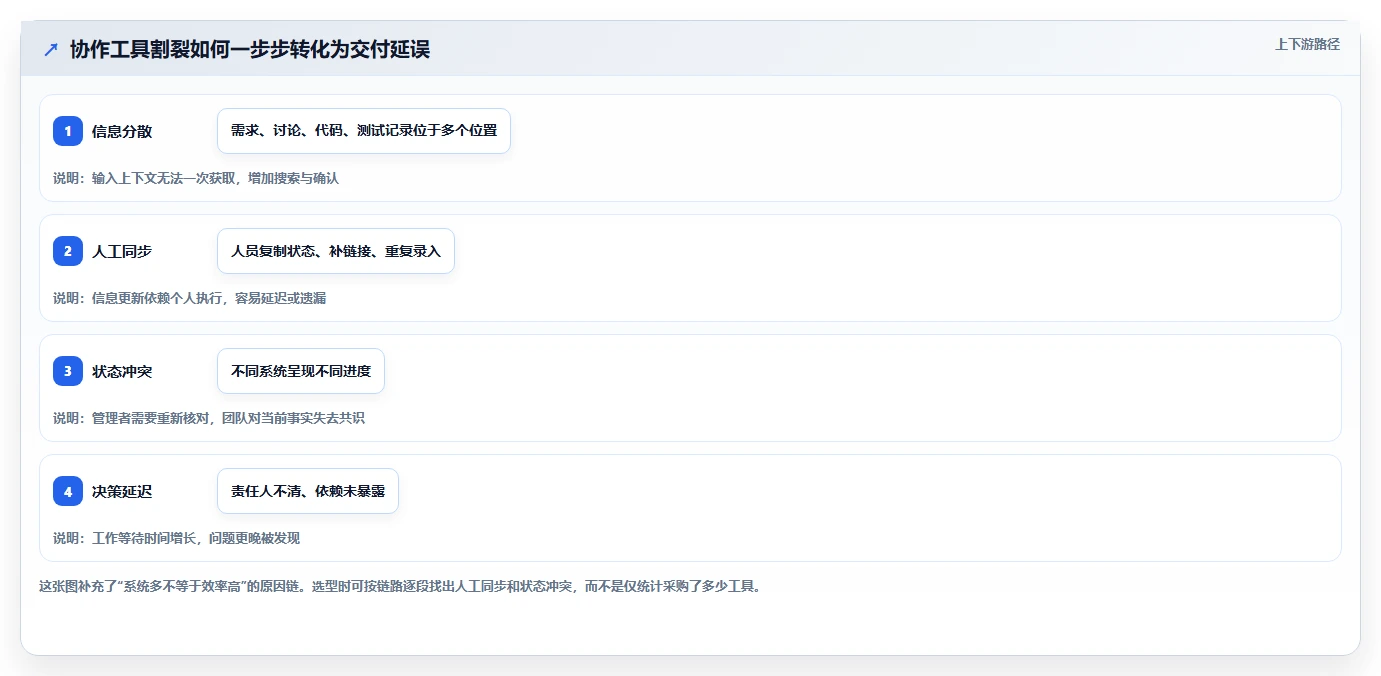This screenshot has width=1381, height=676.
Task: Click the chip 人员复制状态、补链接、重复录入
Action: tap(336, 251)
